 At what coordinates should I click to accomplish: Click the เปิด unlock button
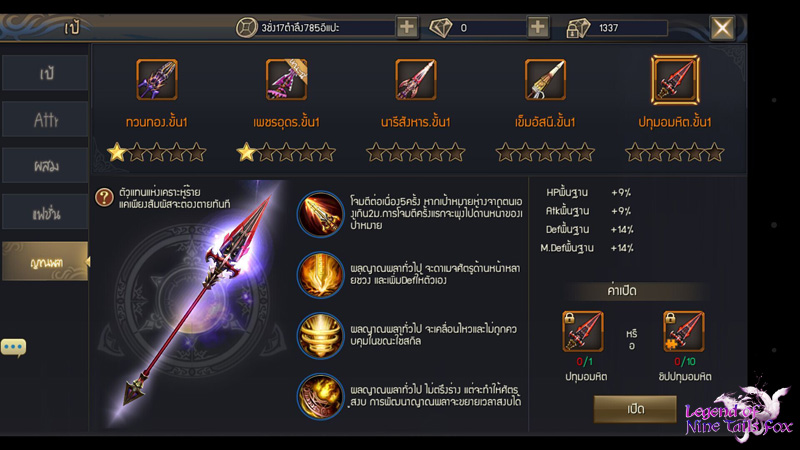[635, 409]
